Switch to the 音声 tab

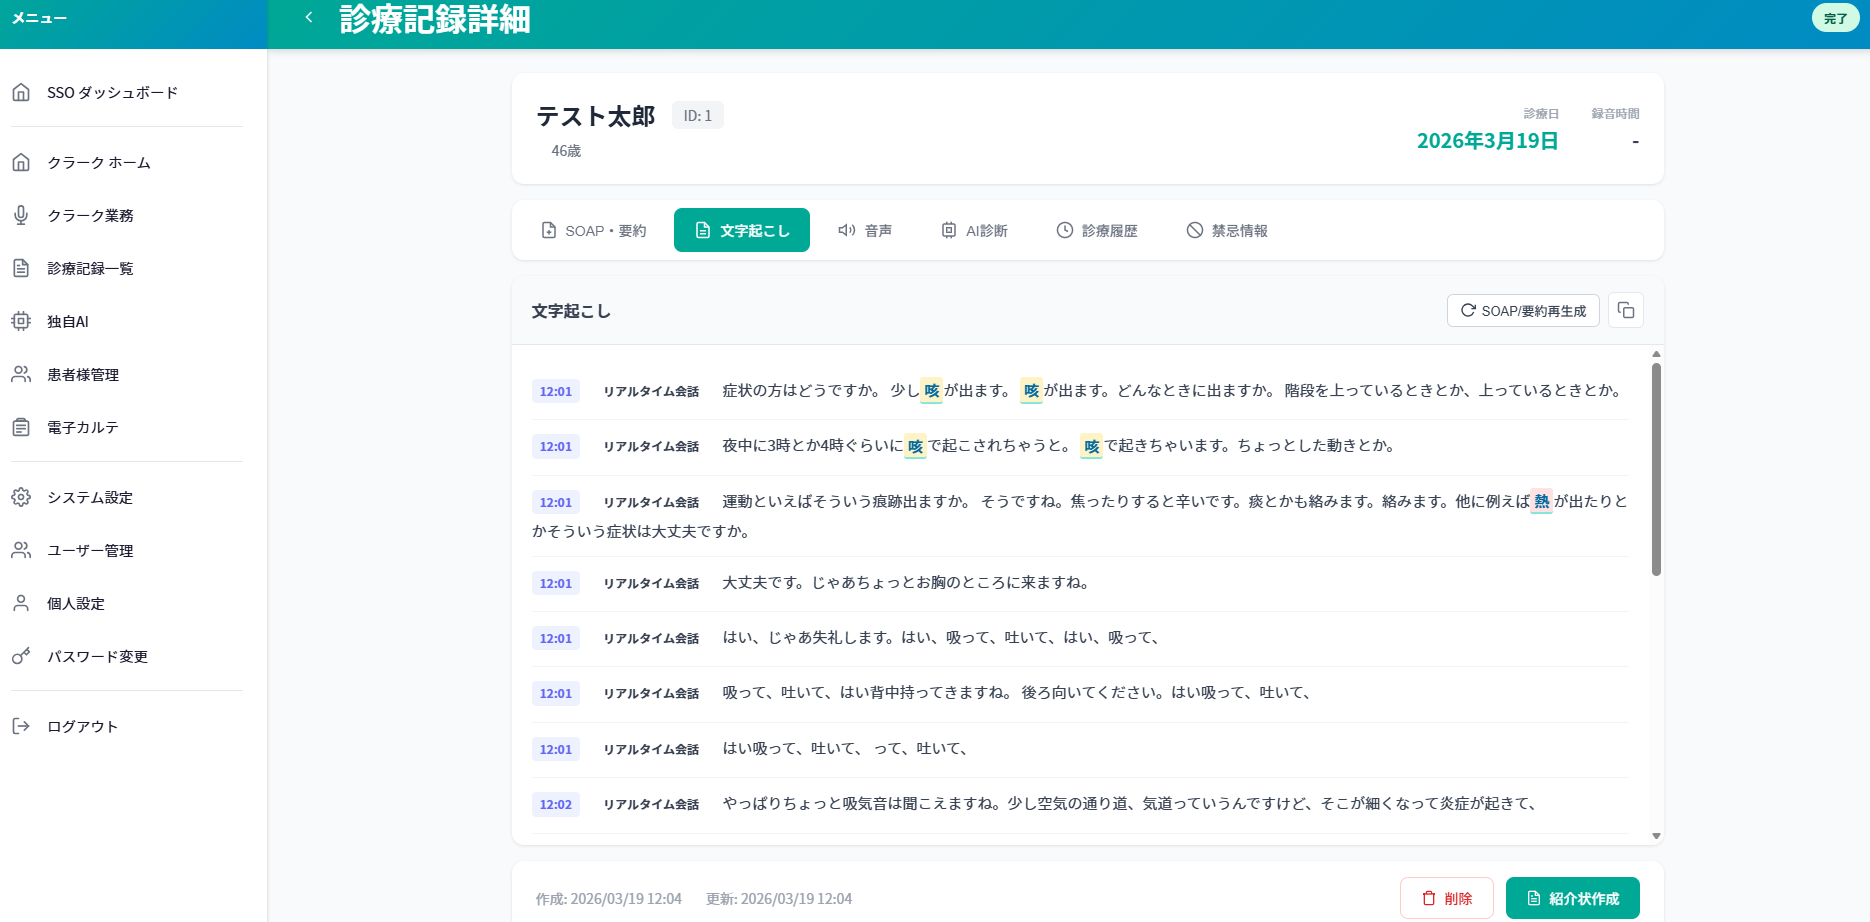tap(865, 230)
